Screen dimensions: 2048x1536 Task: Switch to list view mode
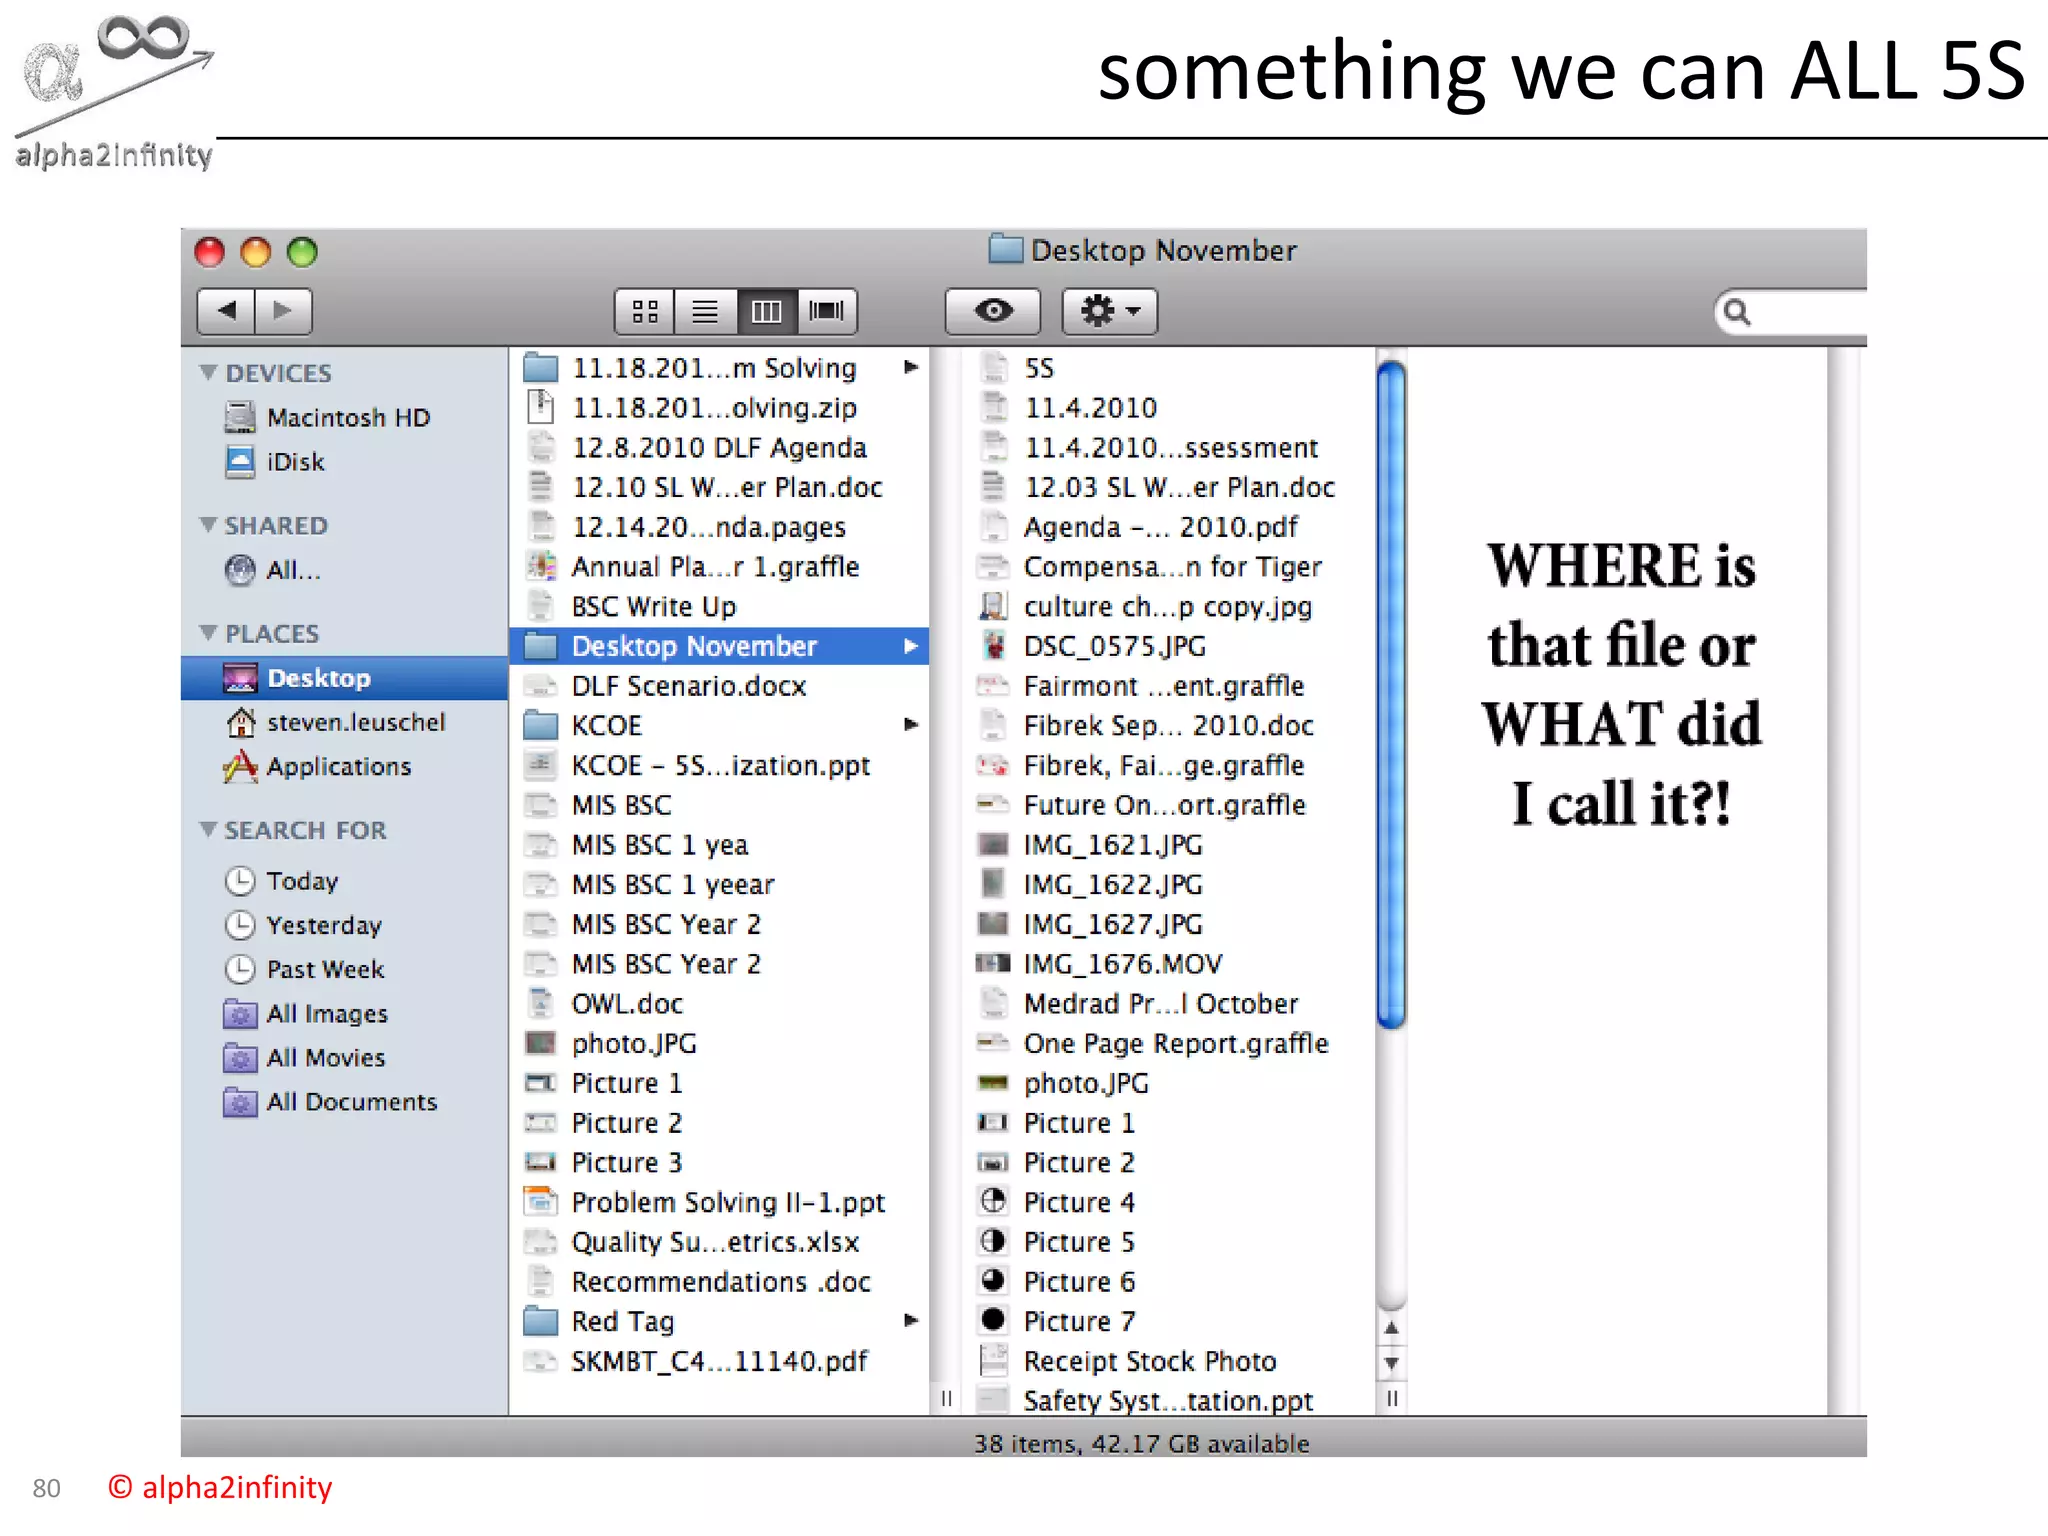point(705,311)
